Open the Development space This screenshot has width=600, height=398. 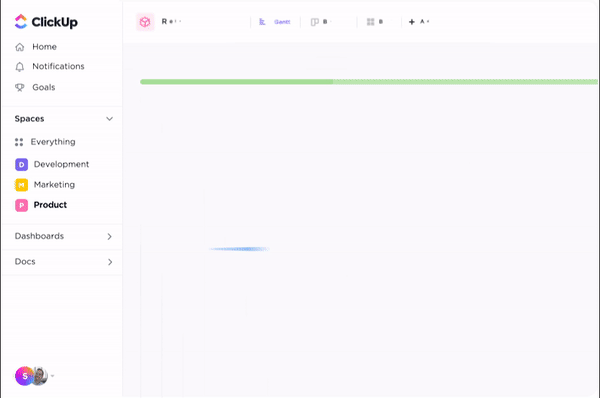point(52,164)
